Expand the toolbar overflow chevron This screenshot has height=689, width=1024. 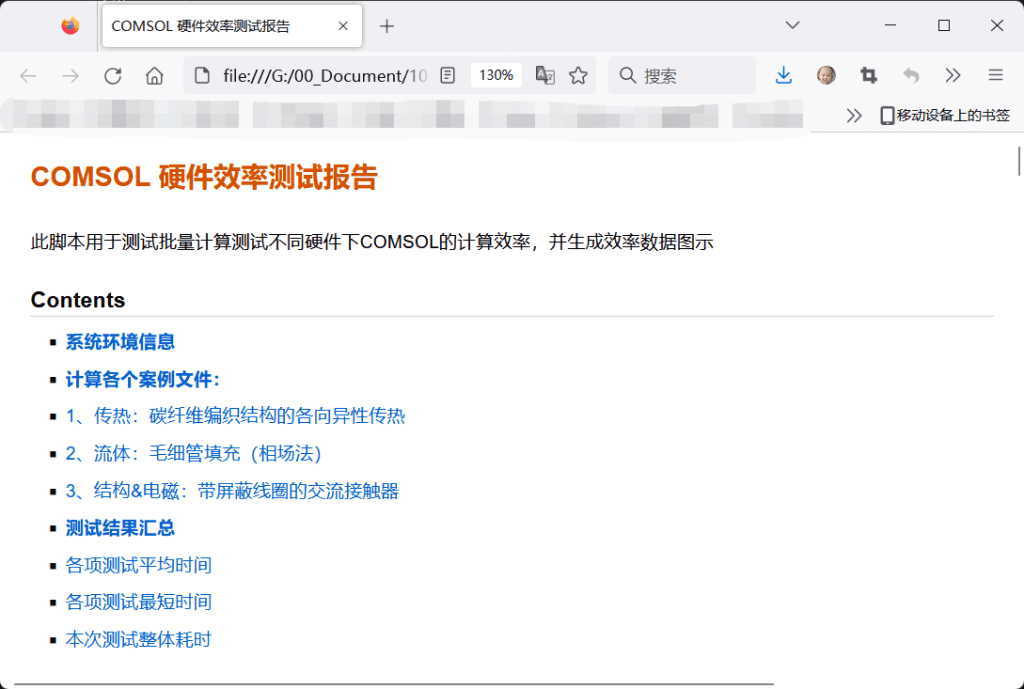click(952, 75)
